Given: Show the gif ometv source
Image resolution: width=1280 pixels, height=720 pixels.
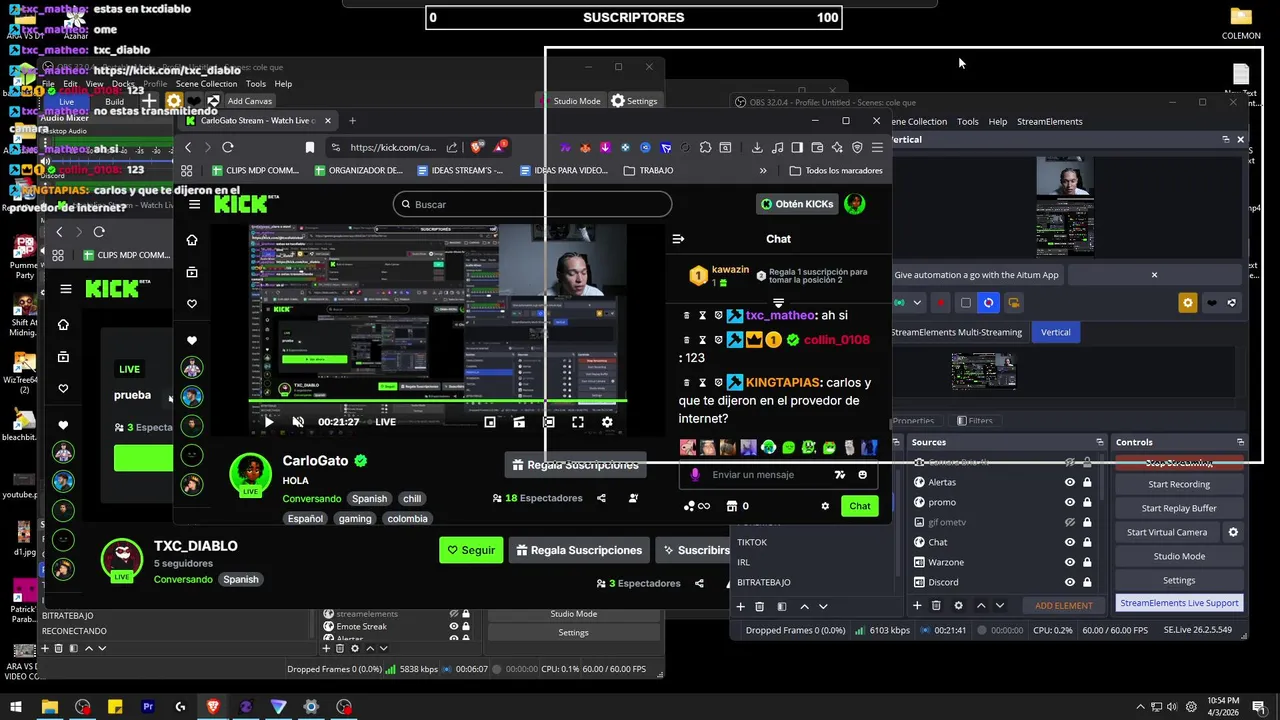Looking at the screenshot, I should pyautogui.click(x=1070, y=522).
